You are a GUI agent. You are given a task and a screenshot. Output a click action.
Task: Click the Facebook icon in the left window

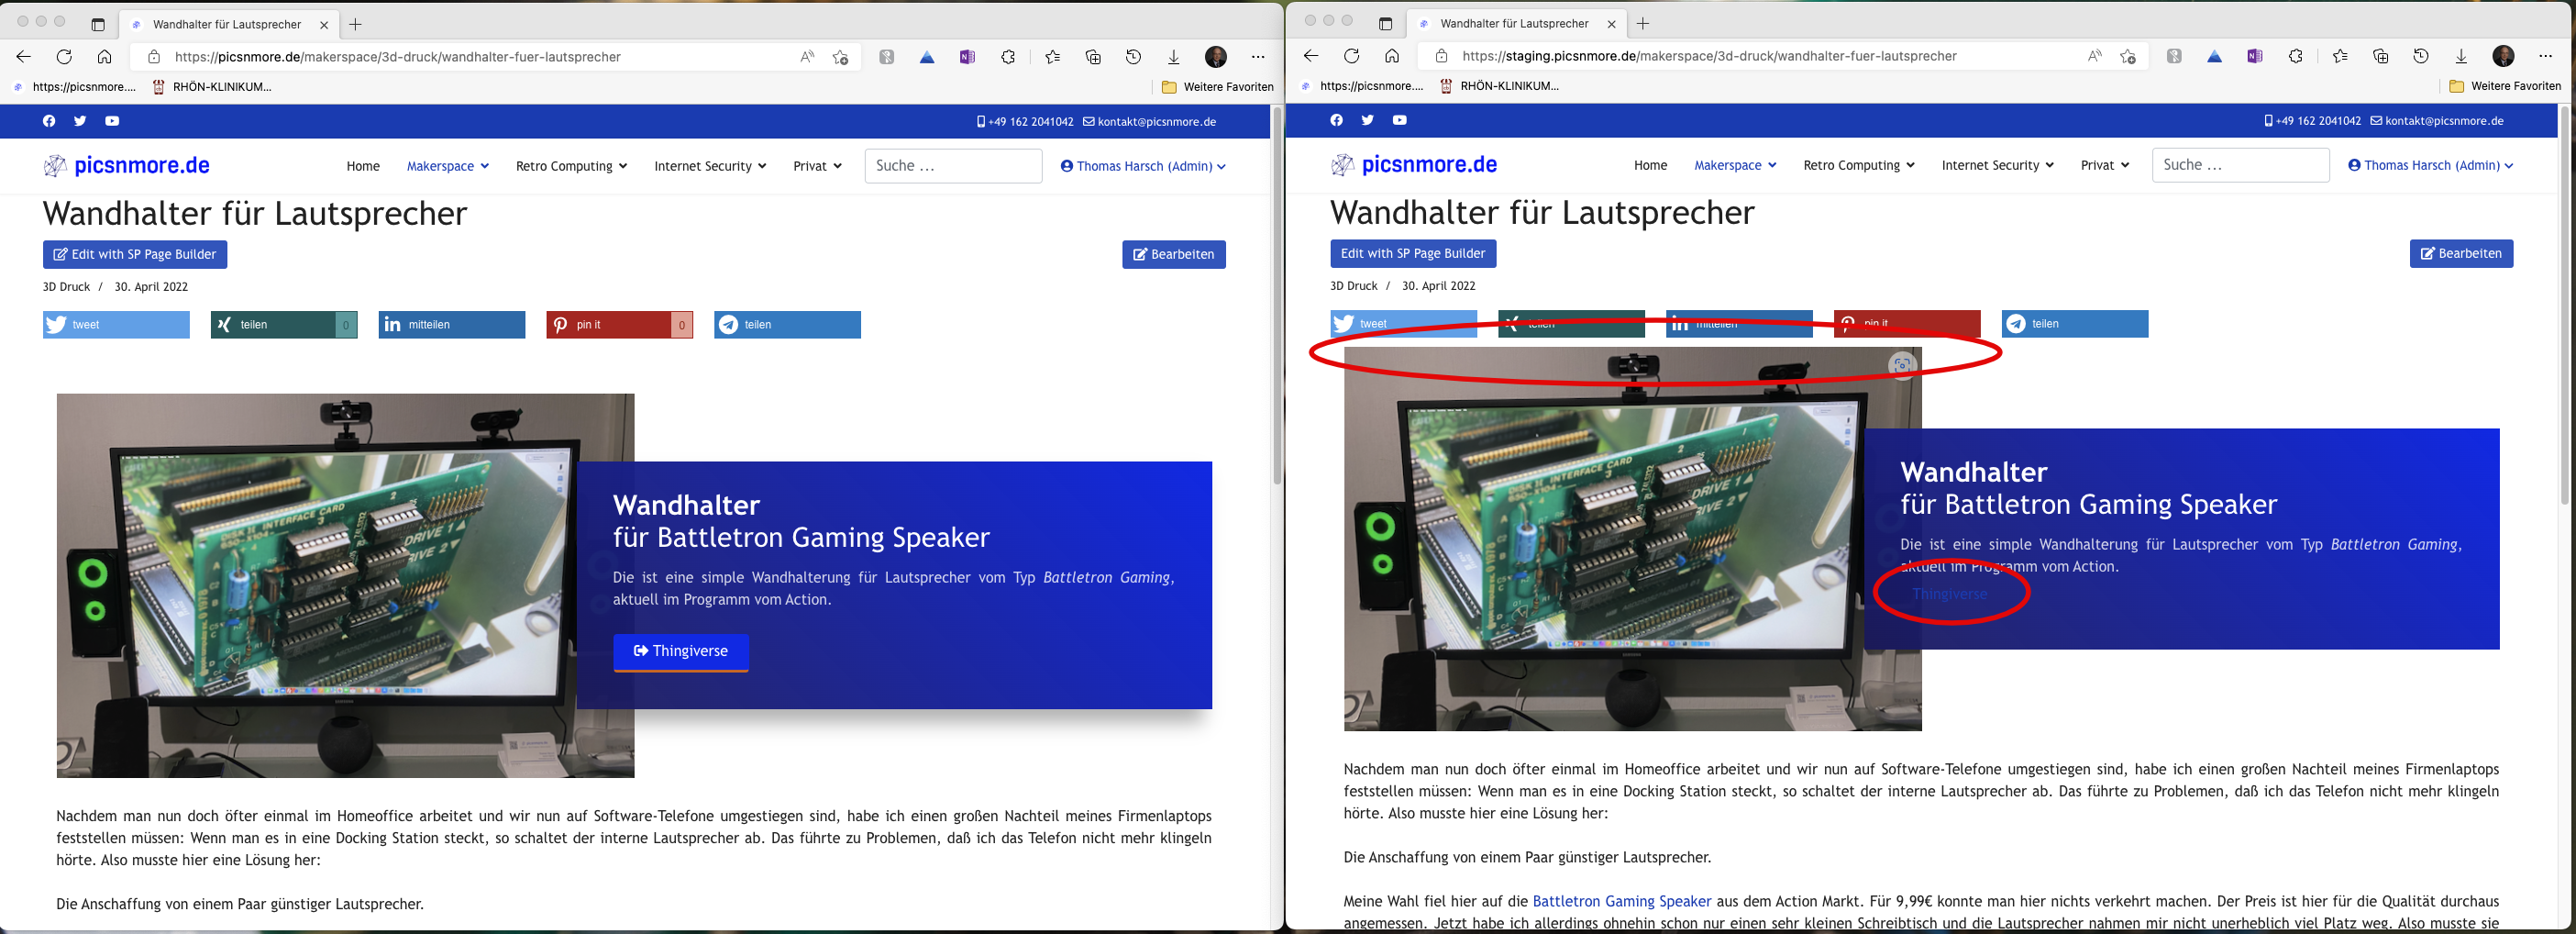click(49, 121)
